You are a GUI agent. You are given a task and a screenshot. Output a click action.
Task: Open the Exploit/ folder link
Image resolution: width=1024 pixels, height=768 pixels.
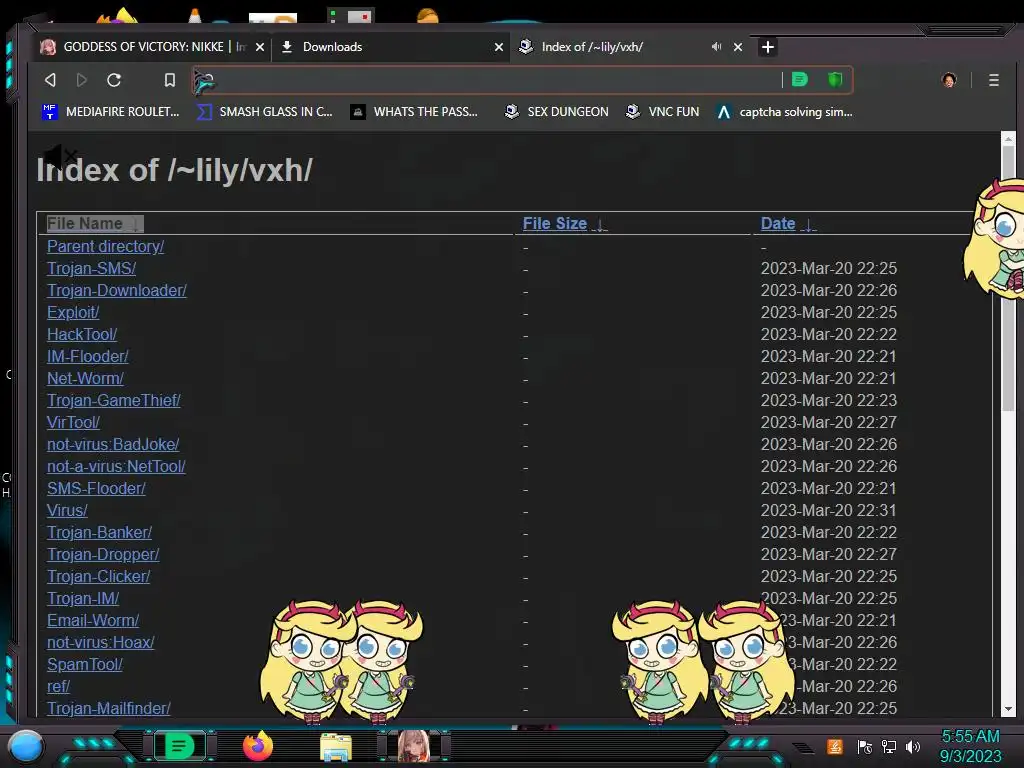[x=73, y=312]
